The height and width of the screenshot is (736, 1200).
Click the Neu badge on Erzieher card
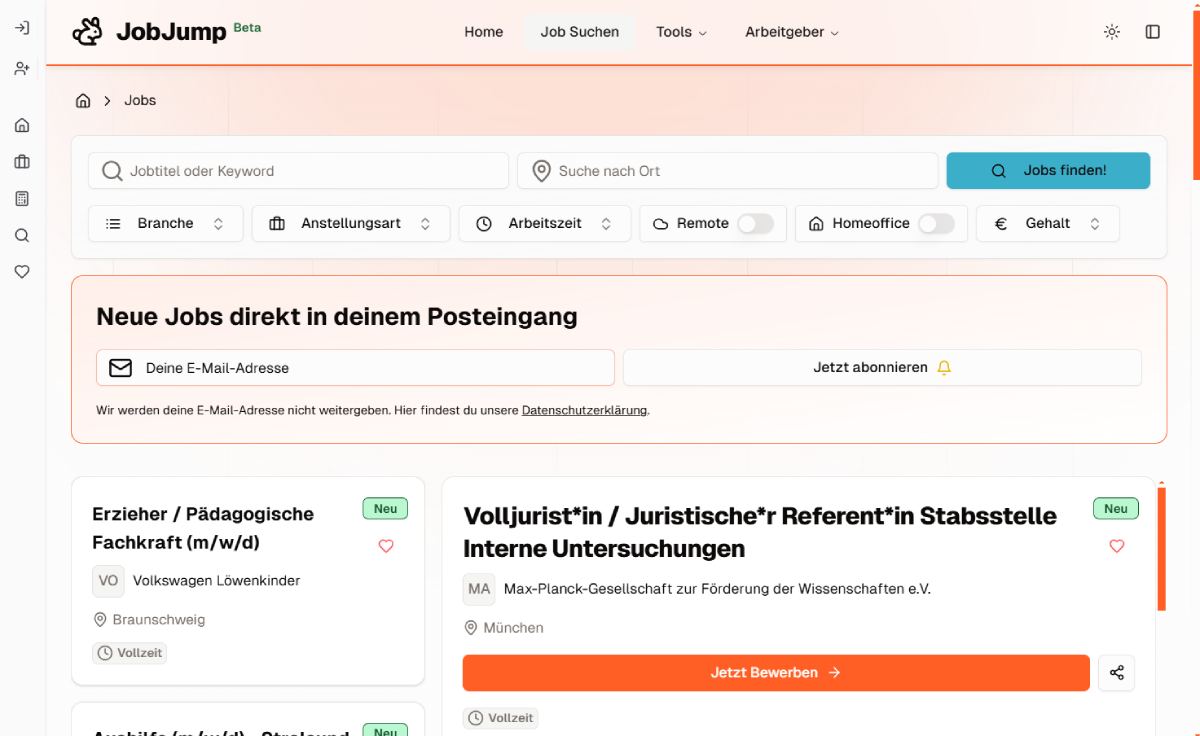click(x=386, y=509)
